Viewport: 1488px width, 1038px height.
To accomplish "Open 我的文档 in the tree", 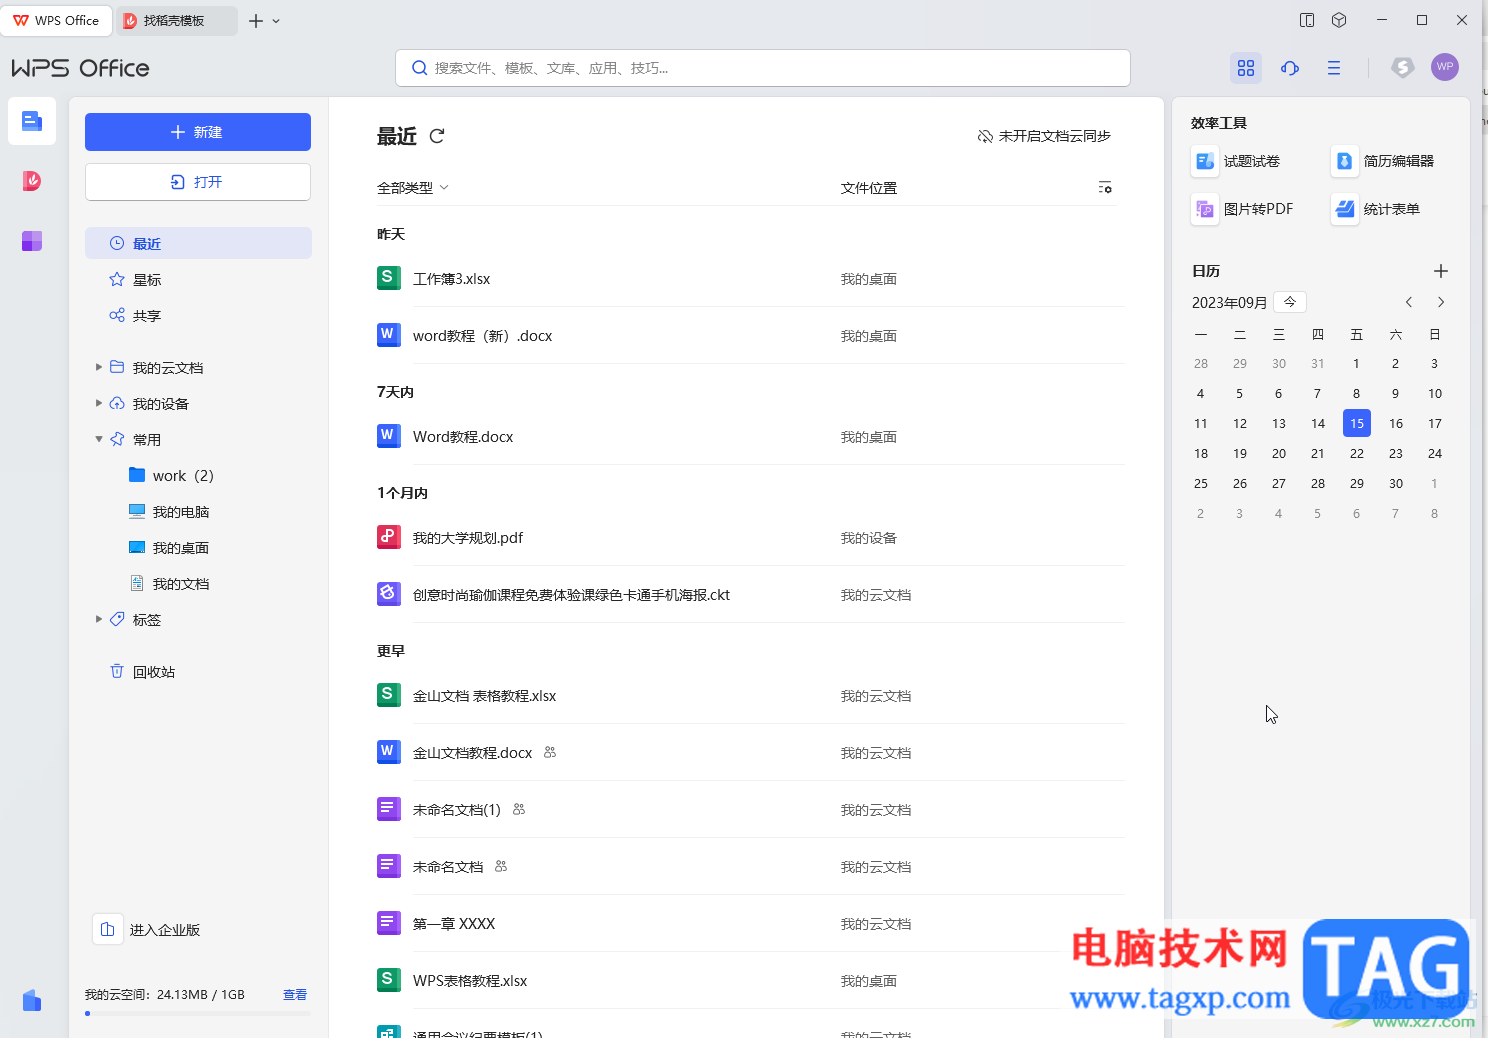I will [x=169, y=583].
